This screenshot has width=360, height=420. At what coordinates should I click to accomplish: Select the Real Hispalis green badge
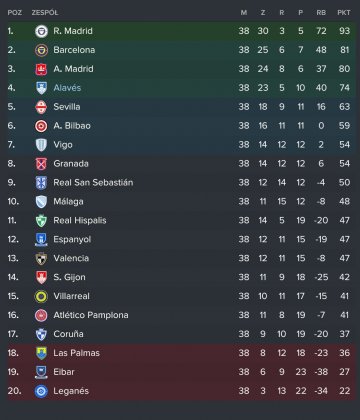click(41, 221)
